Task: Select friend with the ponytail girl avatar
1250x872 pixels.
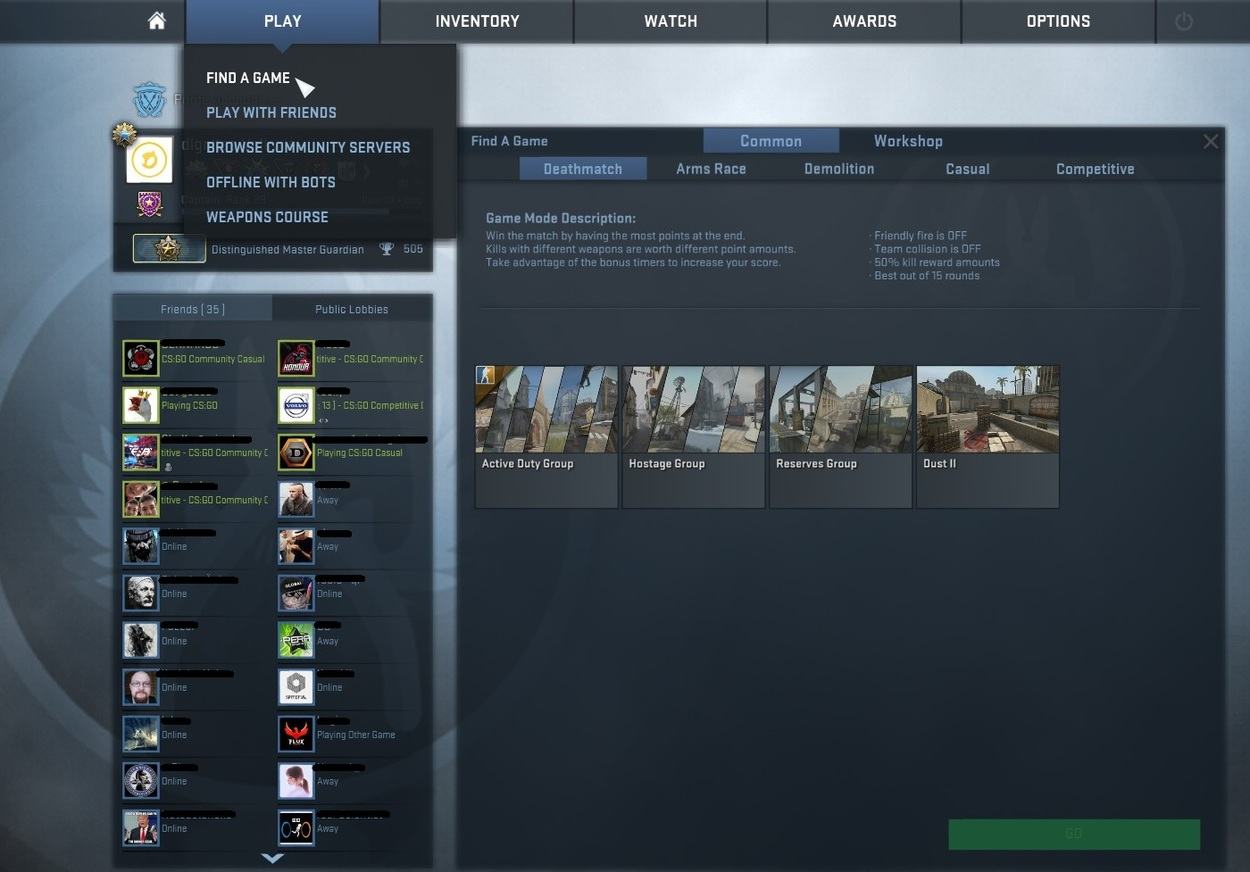Action: coord(296,781)
